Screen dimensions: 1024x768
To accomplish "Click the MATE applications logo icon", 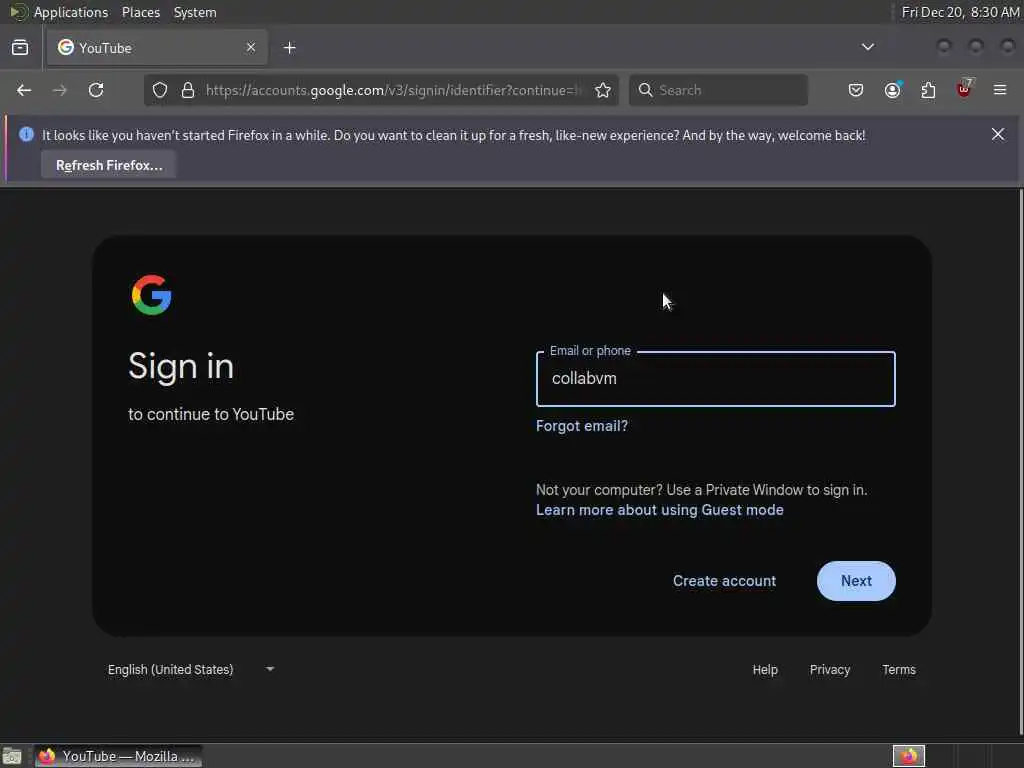I will 18,12.
